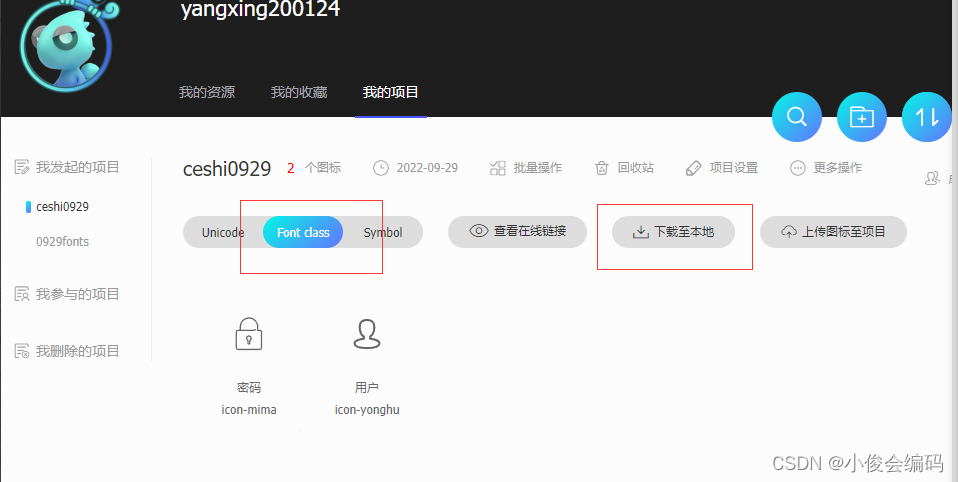
Task: Click the clock icon beside the date
Action: pyautogui.click(x=381, y=168)
